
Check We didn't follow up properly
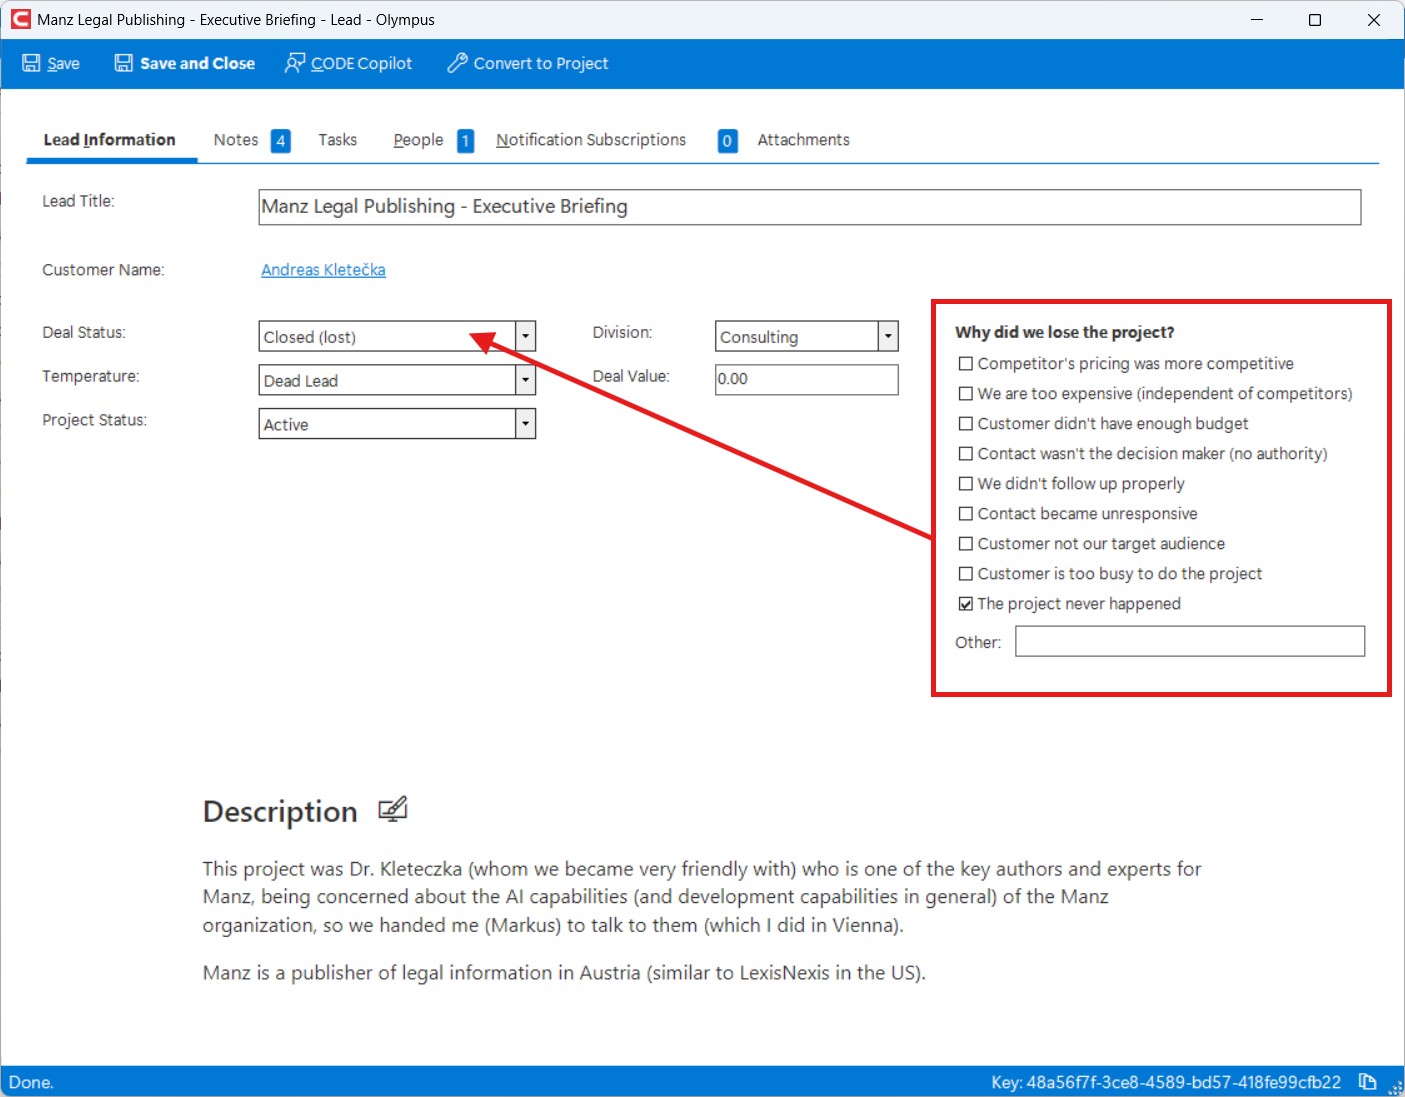(x=965, y=484)
